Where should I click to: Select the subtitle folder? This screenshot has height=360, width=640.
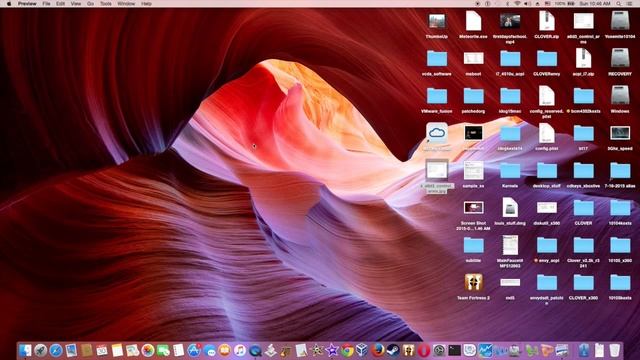click(x=473, y=245)
